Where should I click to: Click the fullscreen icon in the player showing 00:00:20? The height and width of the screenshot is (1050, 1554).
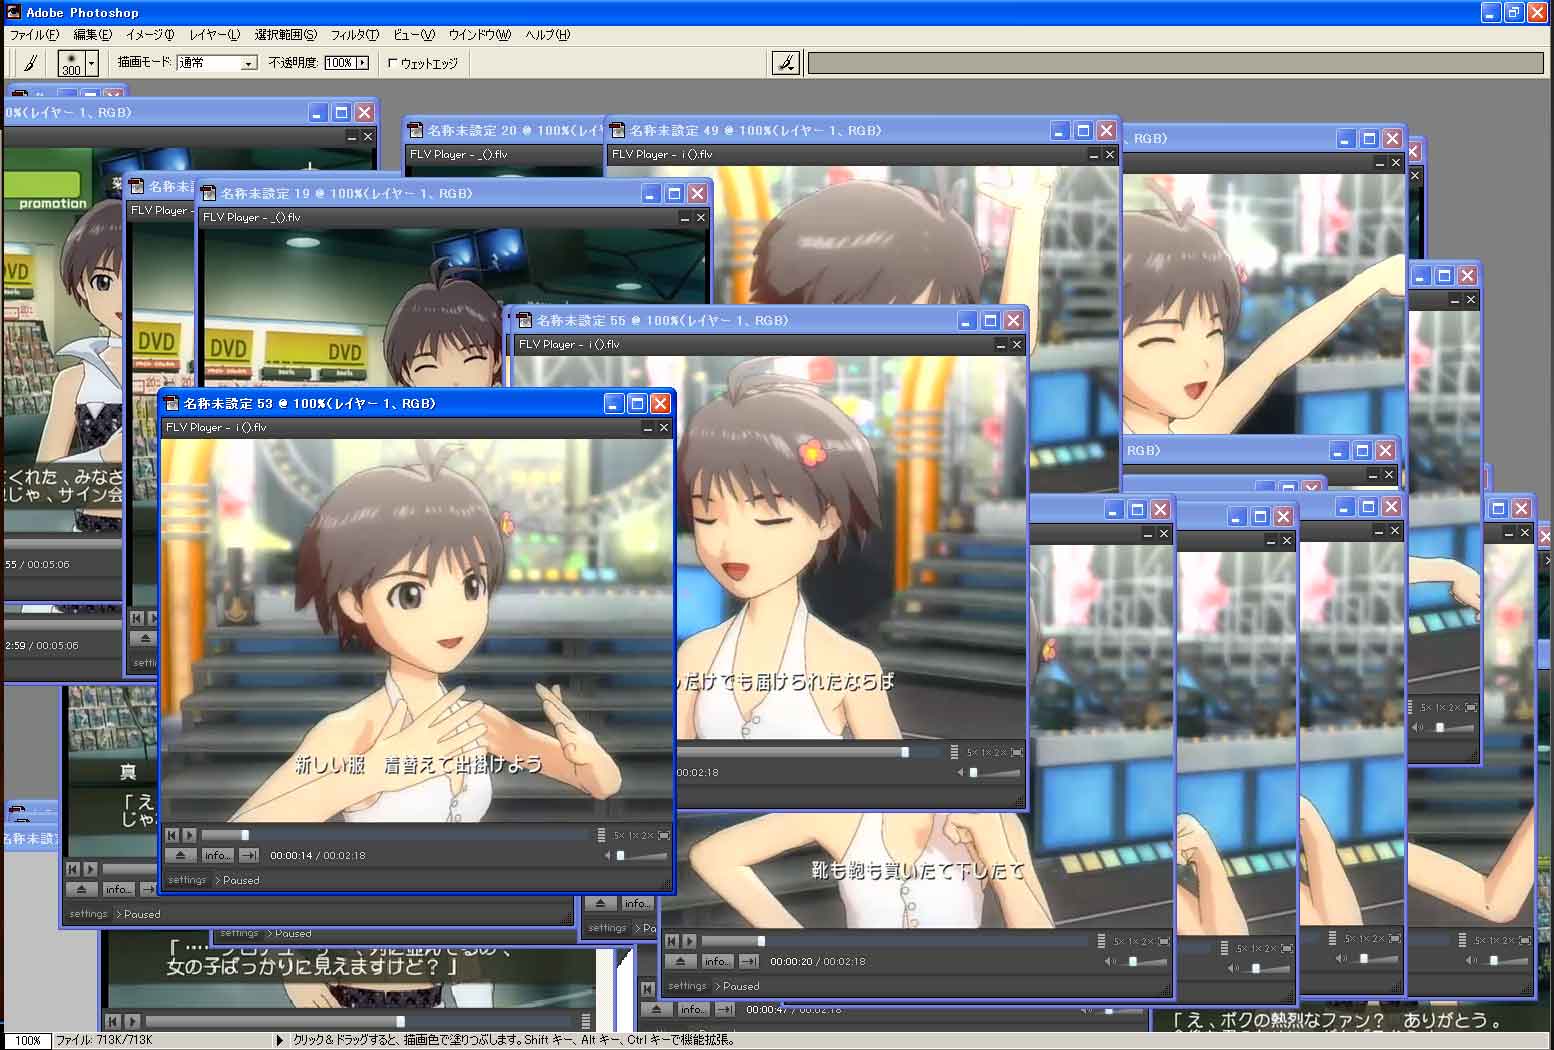coord(1164,941)
